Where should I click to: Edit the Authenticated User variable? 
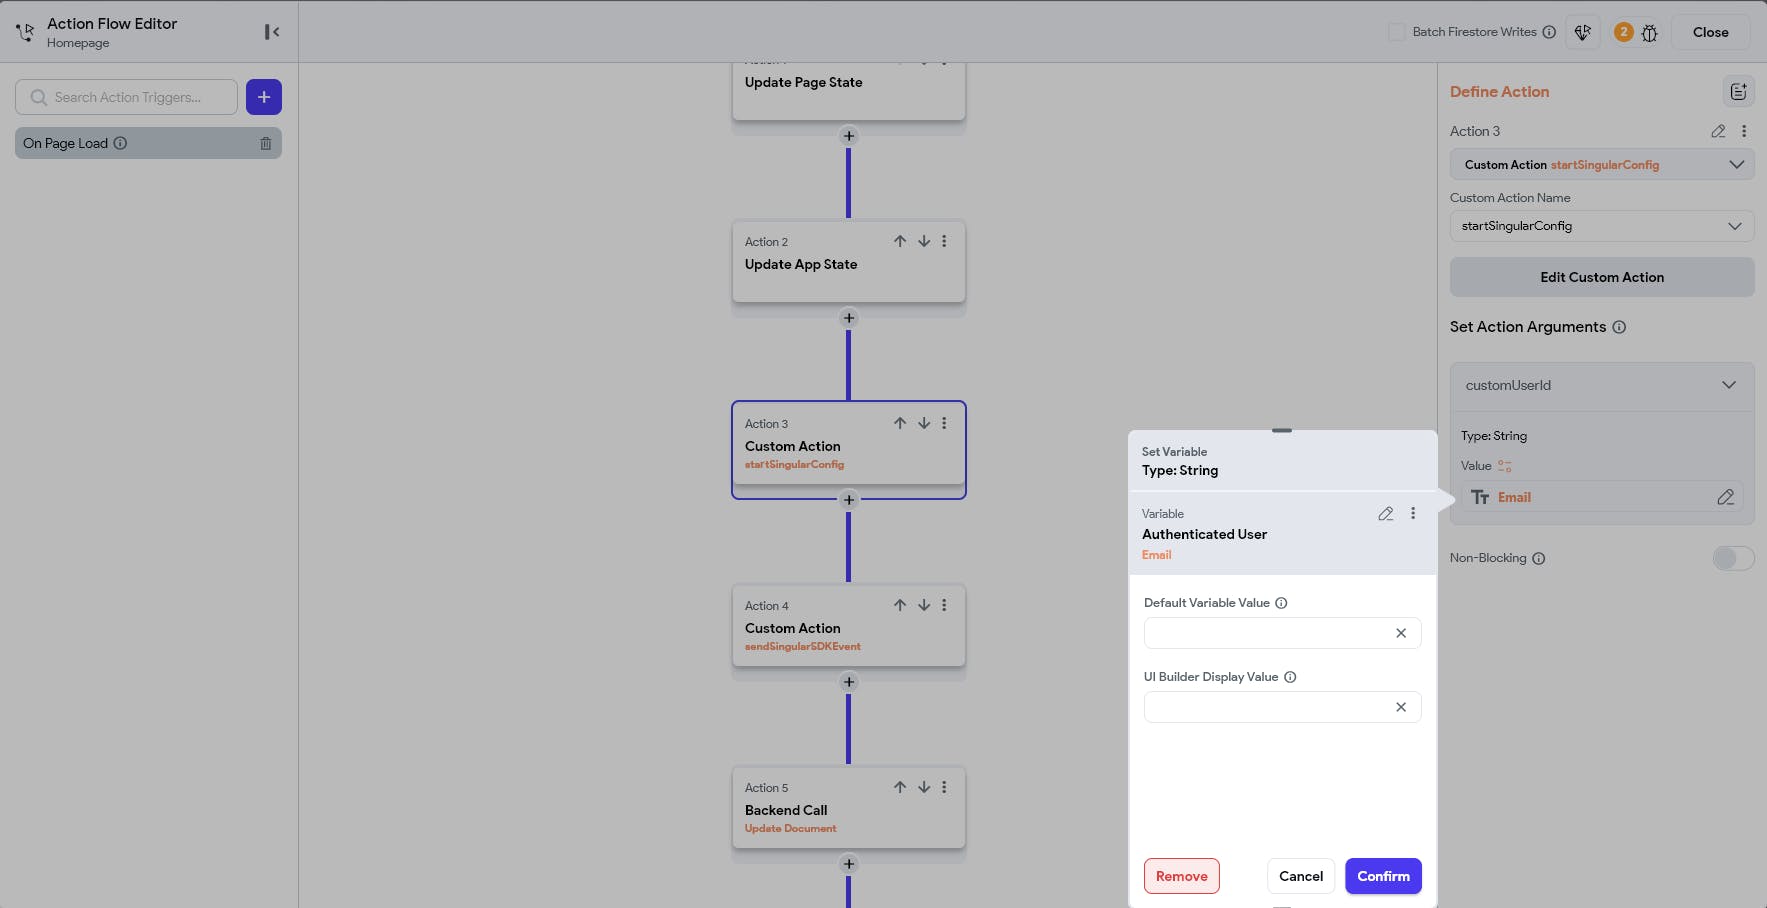1385,514
